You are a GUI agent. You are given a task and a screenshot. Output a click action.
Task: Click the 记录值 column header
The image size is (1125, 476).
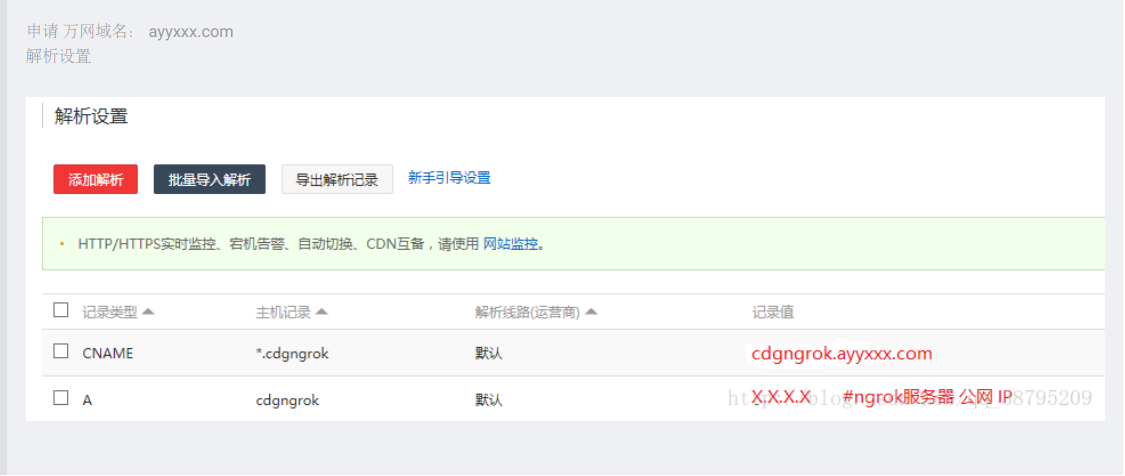pyautogui.click(x=772, y=312)
